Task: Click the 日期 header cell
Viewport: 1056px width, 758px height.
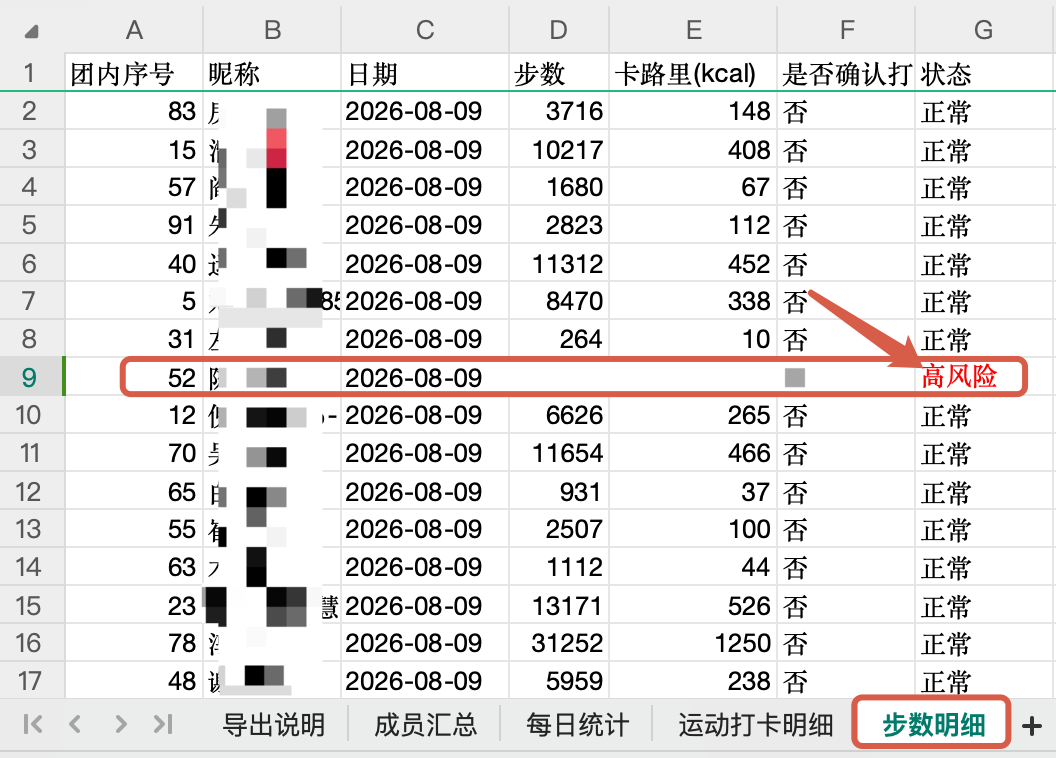Action: (425, 73)
